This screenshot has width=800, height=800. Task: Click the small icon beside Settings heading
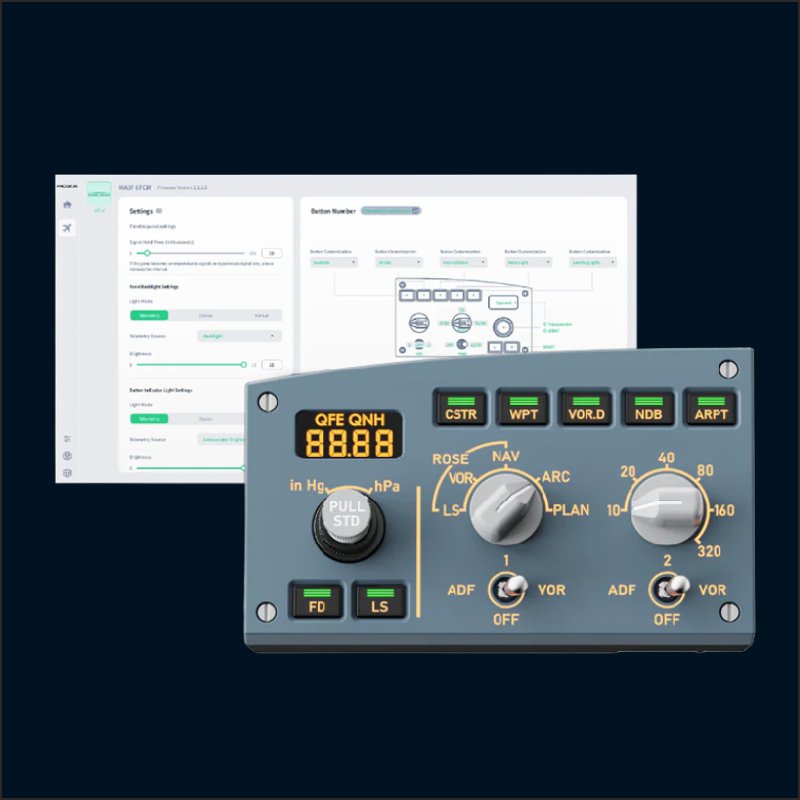point(159,211)
